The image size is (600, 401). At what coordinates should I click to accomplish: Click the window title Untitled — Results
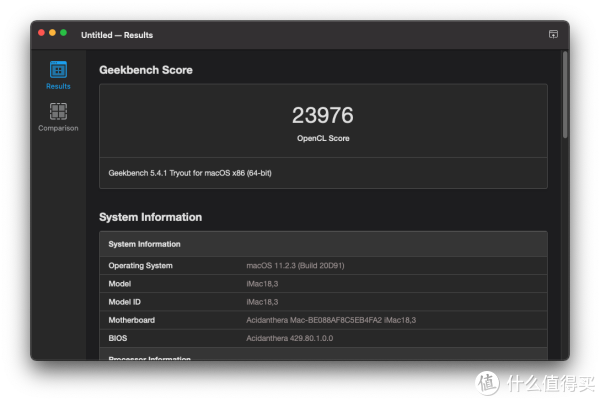coord(117,35)
